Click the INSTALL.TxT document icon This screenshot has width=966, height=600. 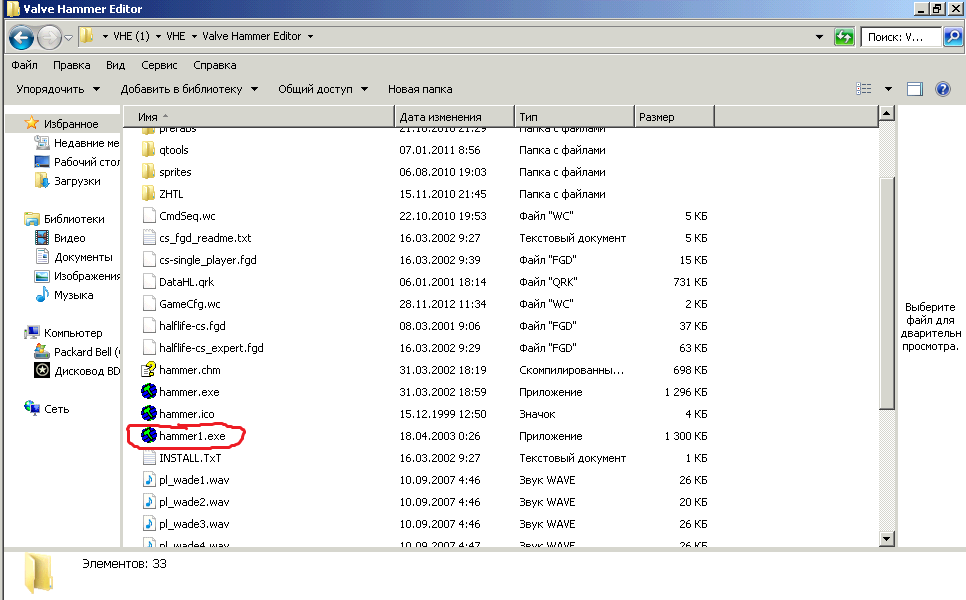148,458
